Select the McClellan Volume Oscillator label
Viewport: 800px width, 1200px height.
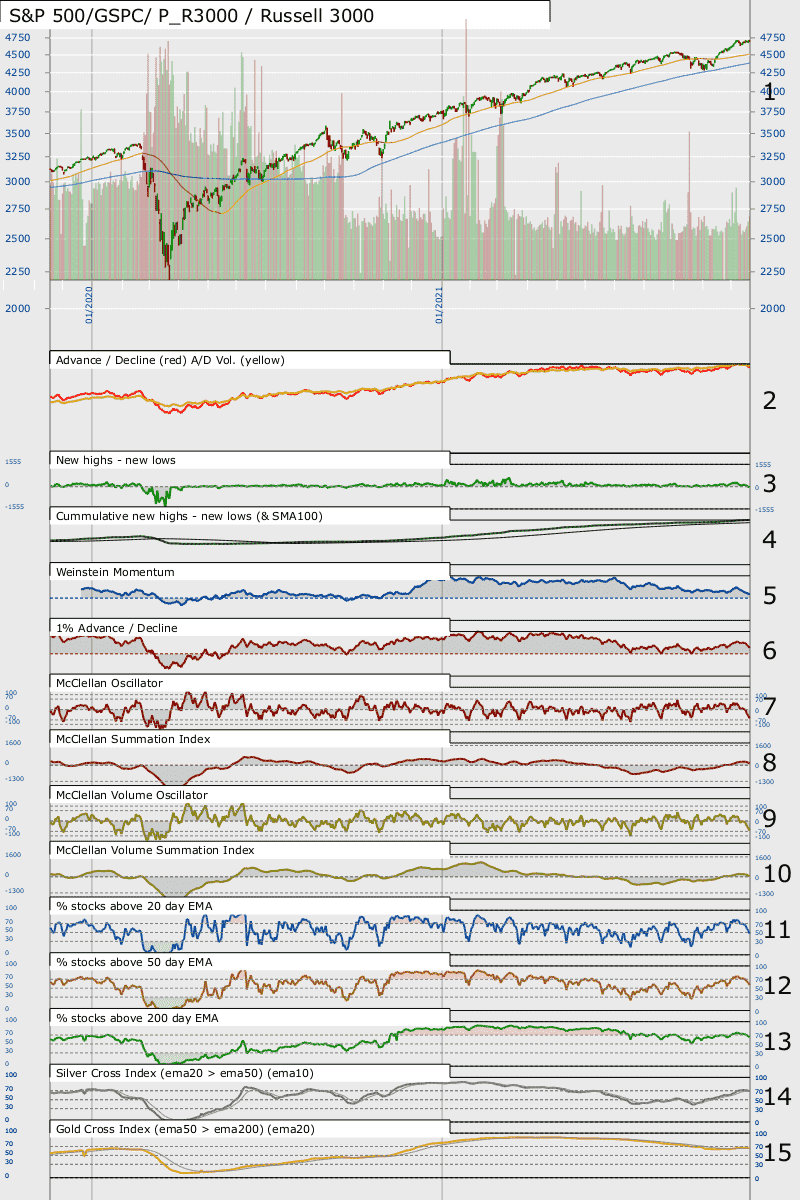click(x=132, y=795)
